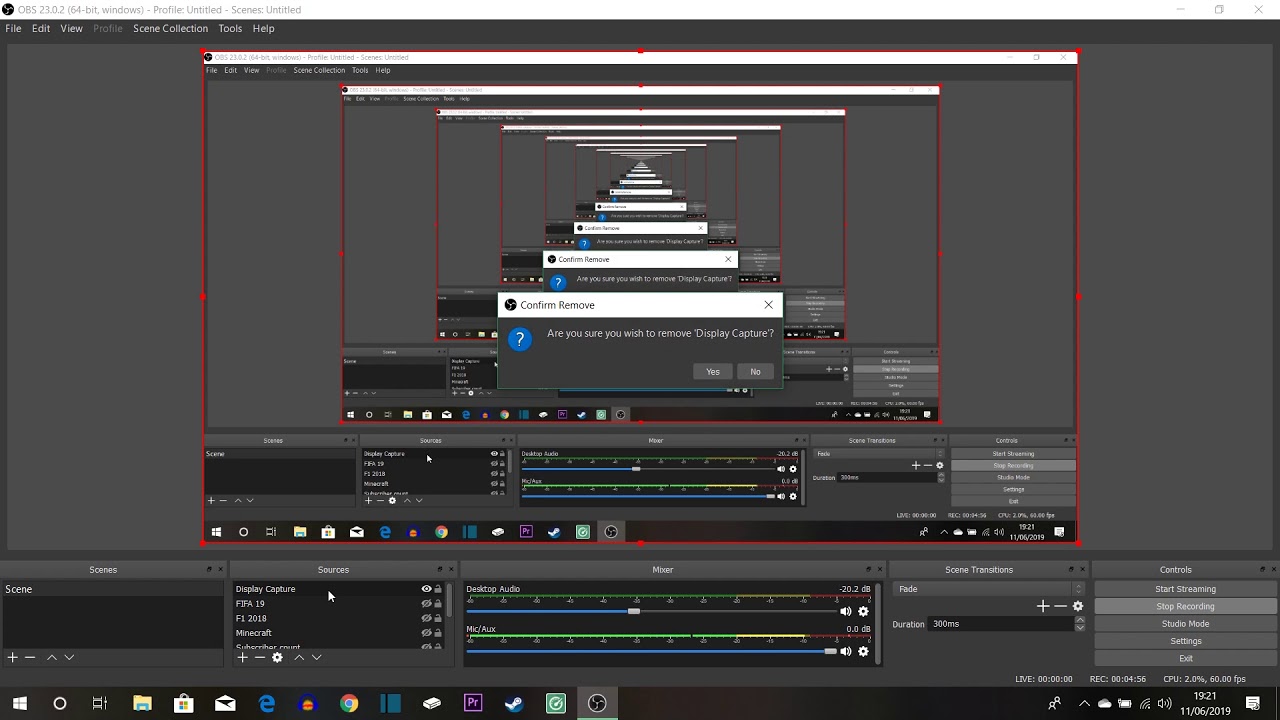1280x720 pixels.
Task: Remove transition with Scene Transitions minus icon
Action: [x=1060, y=606]
